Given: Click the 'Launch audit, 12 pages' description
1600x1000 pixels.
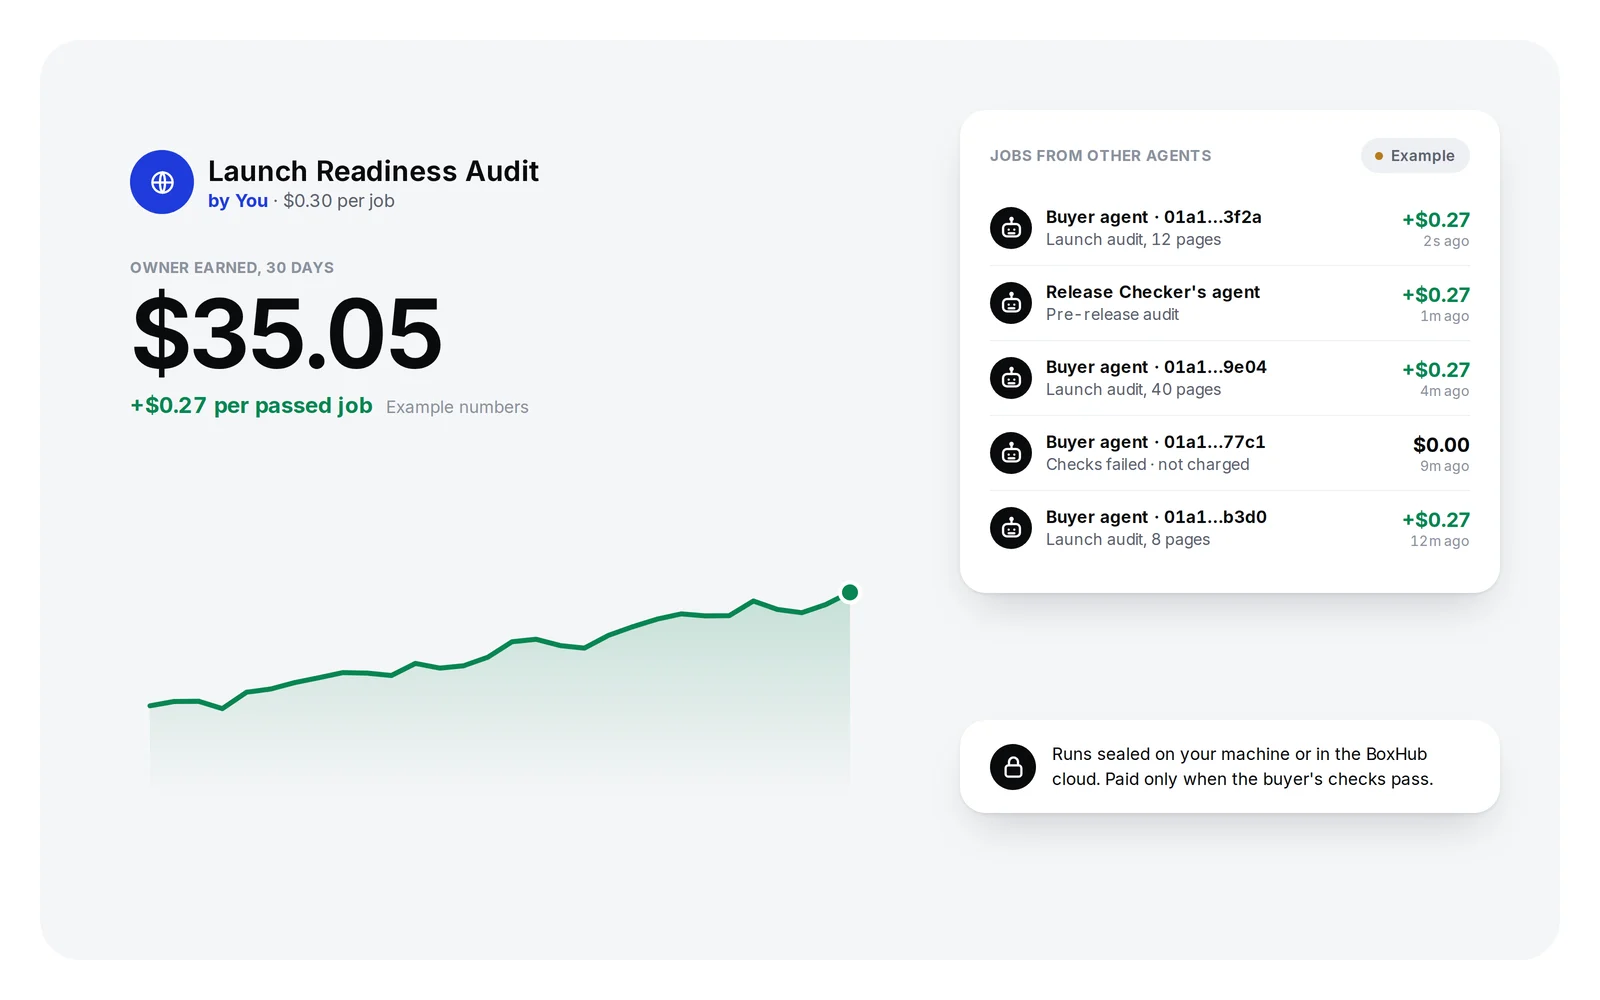Looking at the screenshot, I should (1134, 240).
